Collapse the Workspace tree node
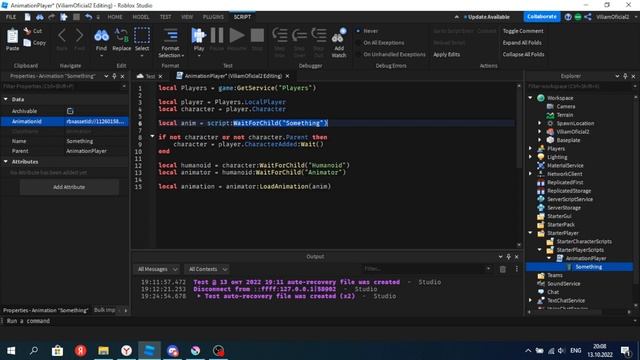This screenshot has width=640, height=360. 531,98
